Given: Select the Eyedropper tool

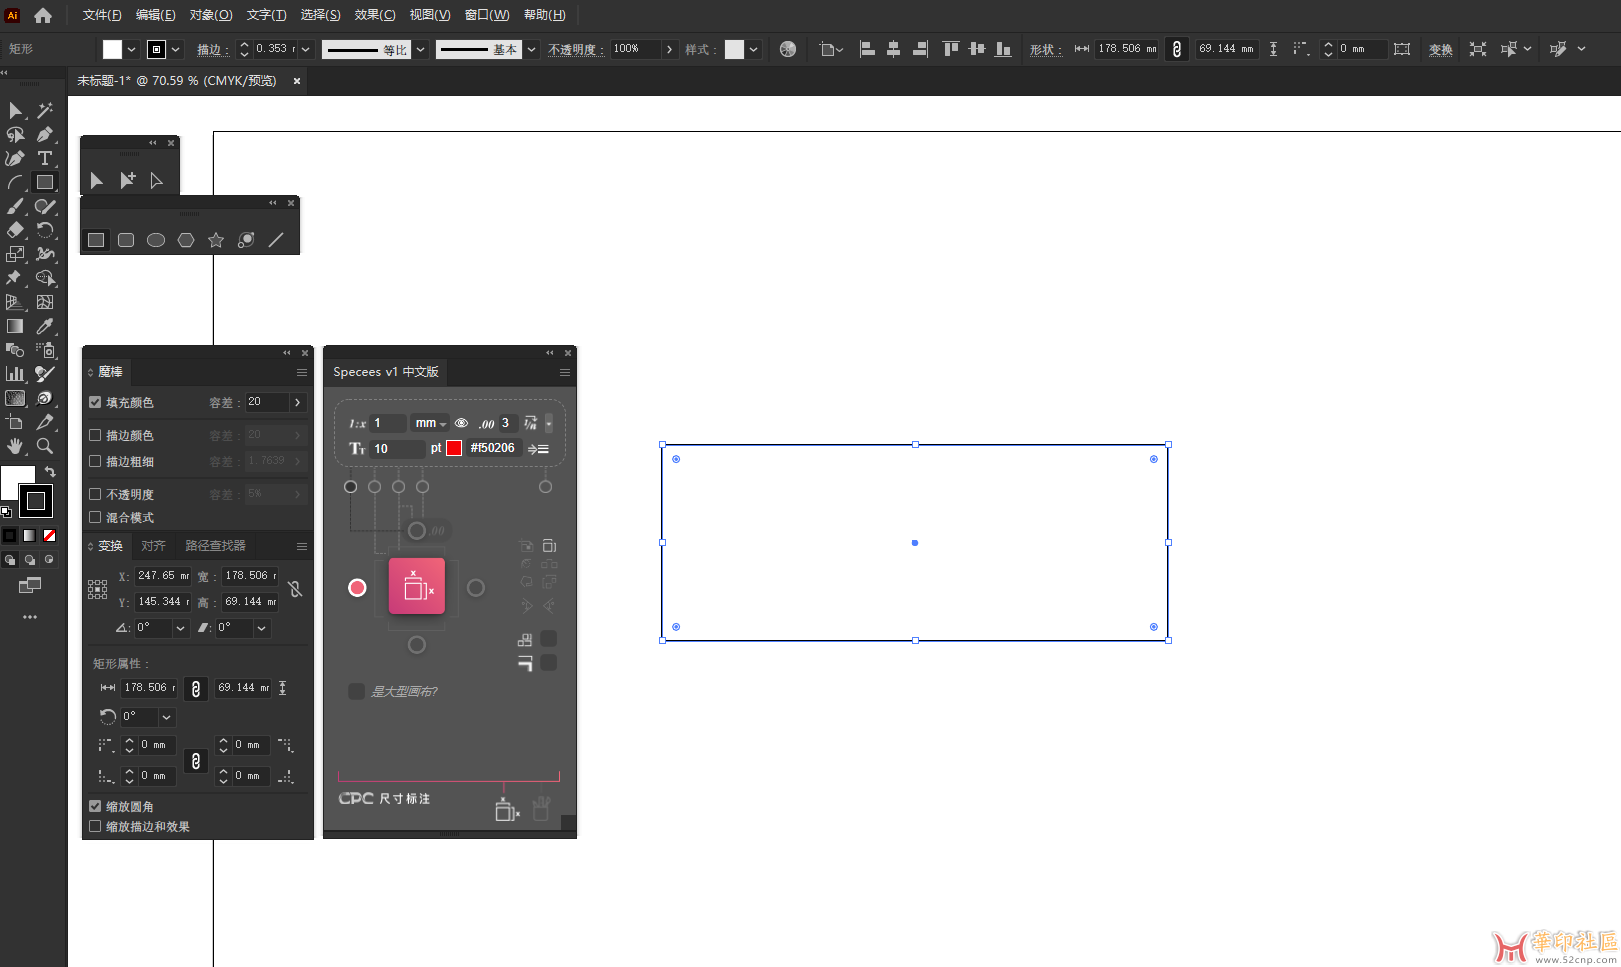Looking at the screenshot, I should [45, 326].
